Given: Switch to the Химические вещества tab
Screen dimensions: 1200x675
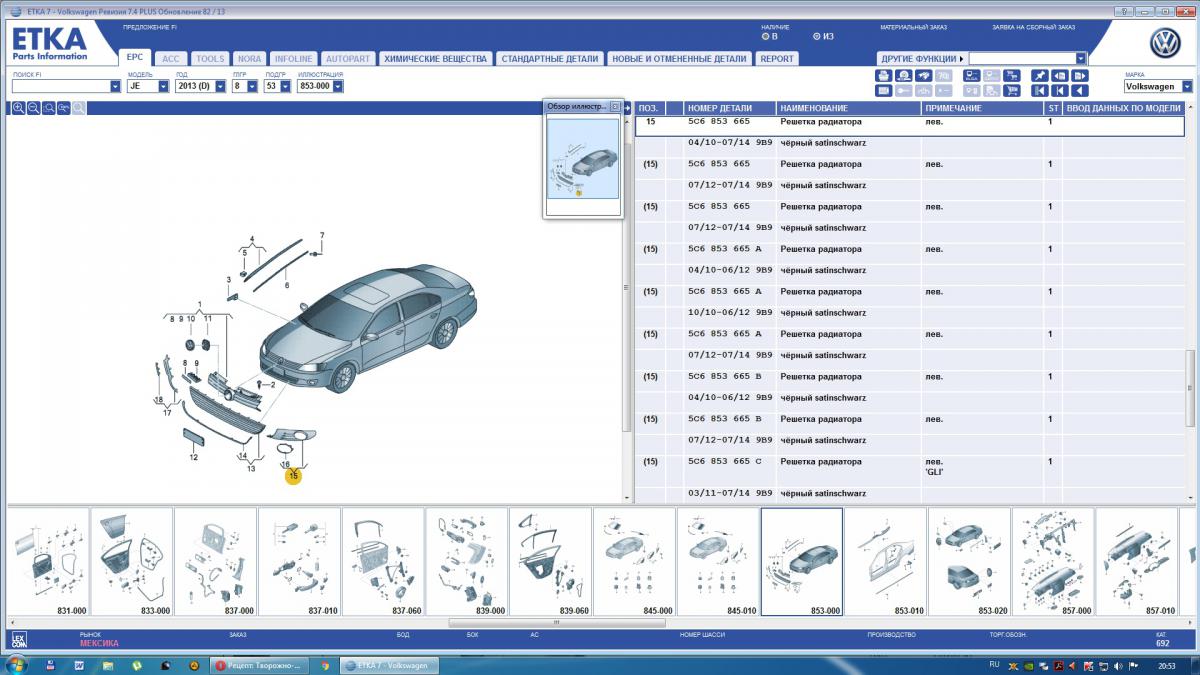Looking at the screenshot, I should (x=435, y=59).
